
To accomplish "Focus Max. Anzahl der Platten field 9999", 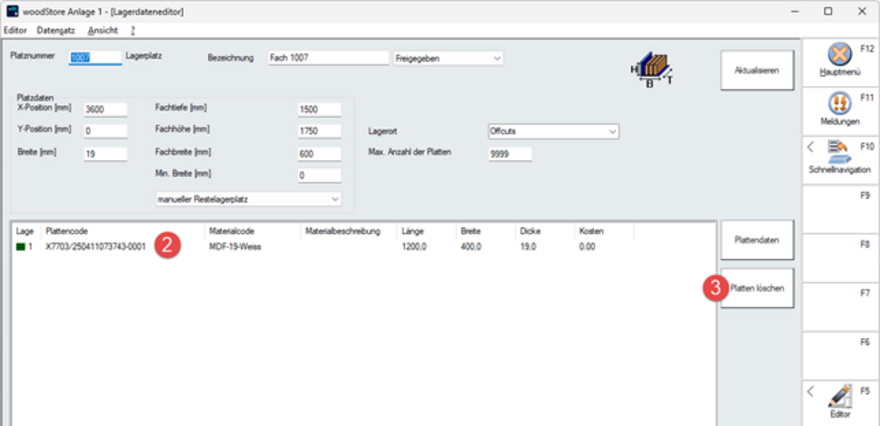I will coord(510,154).
